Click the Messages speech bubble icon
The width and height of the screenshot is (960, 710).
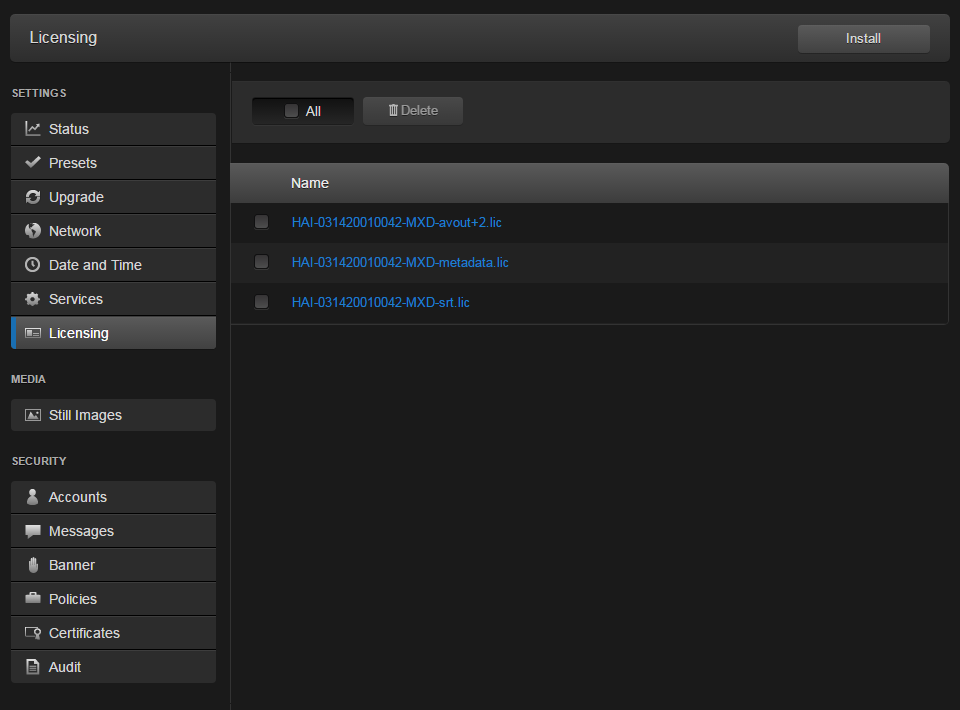click(x=31, y=530)
